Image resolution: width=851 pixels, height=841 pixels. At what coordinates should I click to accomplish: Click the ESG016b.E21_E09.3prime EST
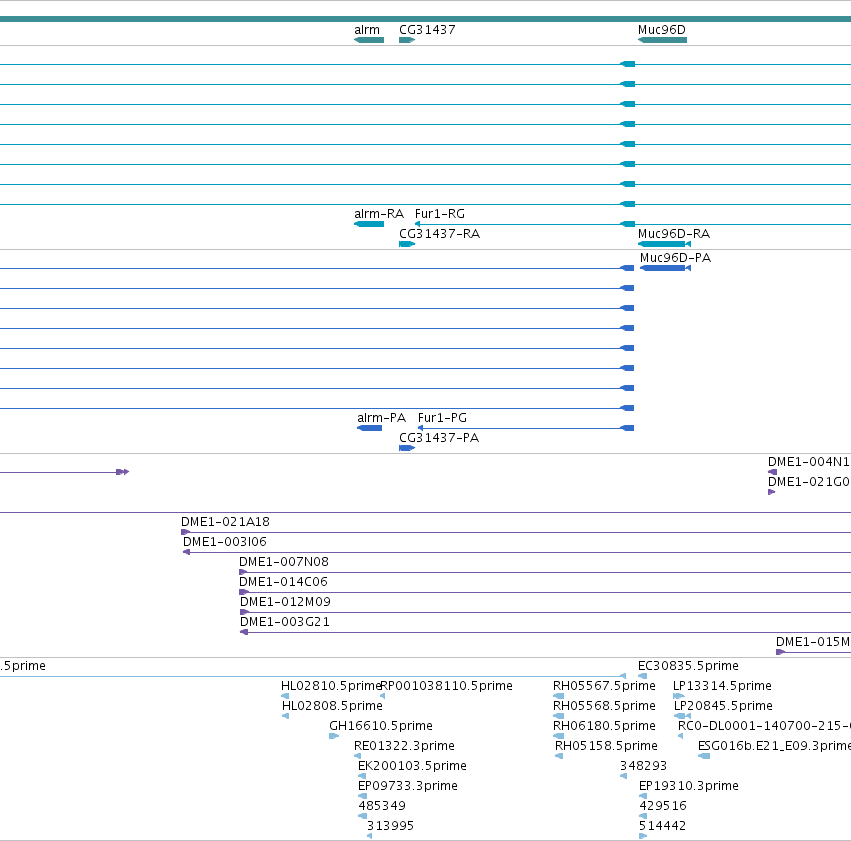tap(704, 756)
